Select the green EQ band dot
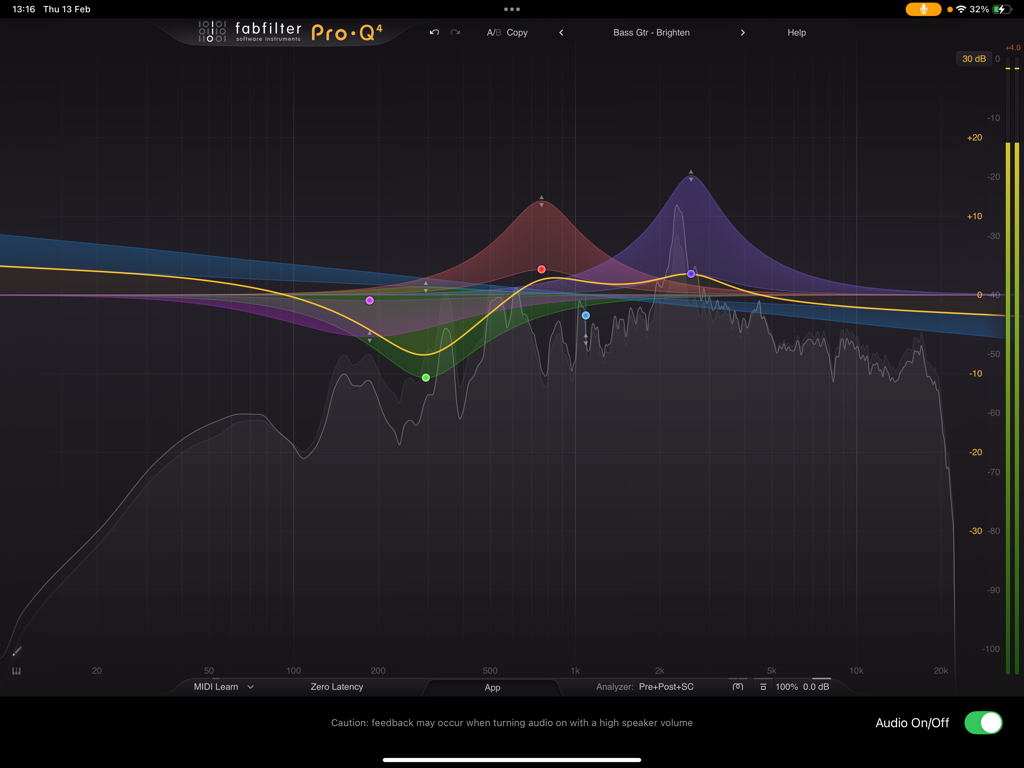The image size is (1024, 768). pos(424,377)
